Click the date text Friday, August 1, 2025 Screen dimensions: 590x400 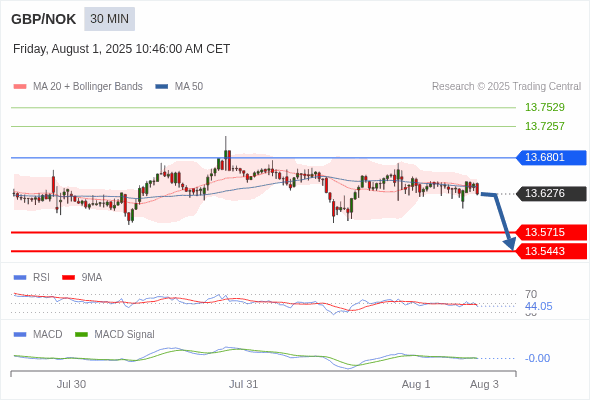coord(72,49)
